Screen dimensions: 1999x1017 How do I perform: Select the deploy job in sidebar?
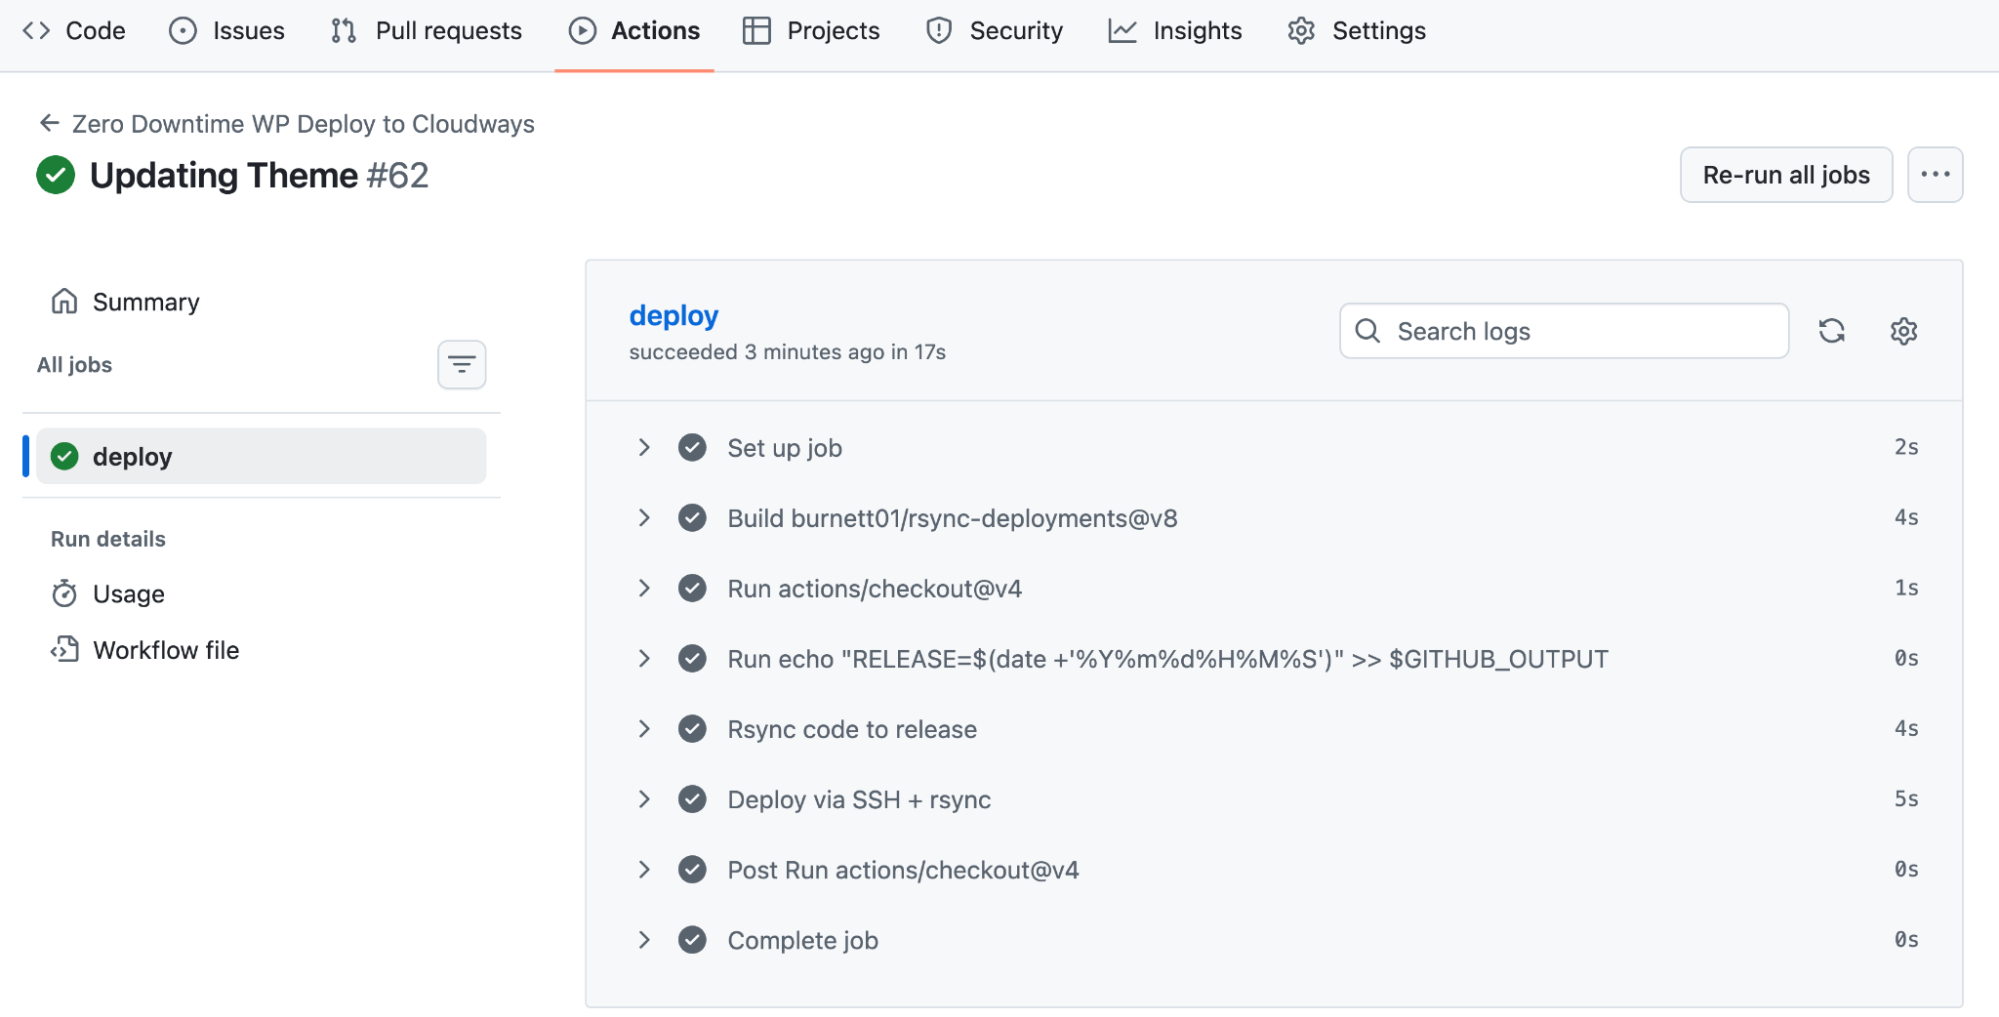261,457
